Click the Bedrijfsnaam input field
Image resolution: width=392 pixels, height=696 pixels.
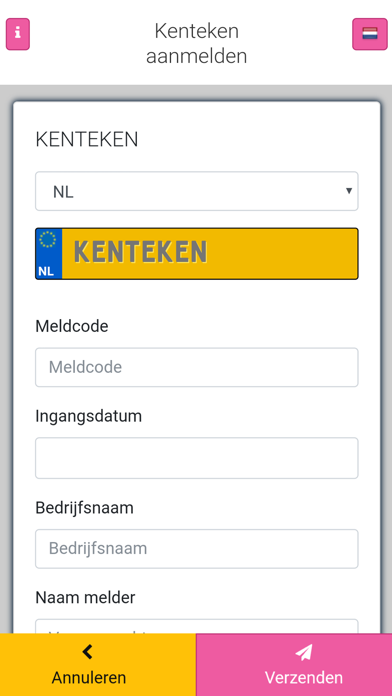pyautogui.click(x=197, y=549)
